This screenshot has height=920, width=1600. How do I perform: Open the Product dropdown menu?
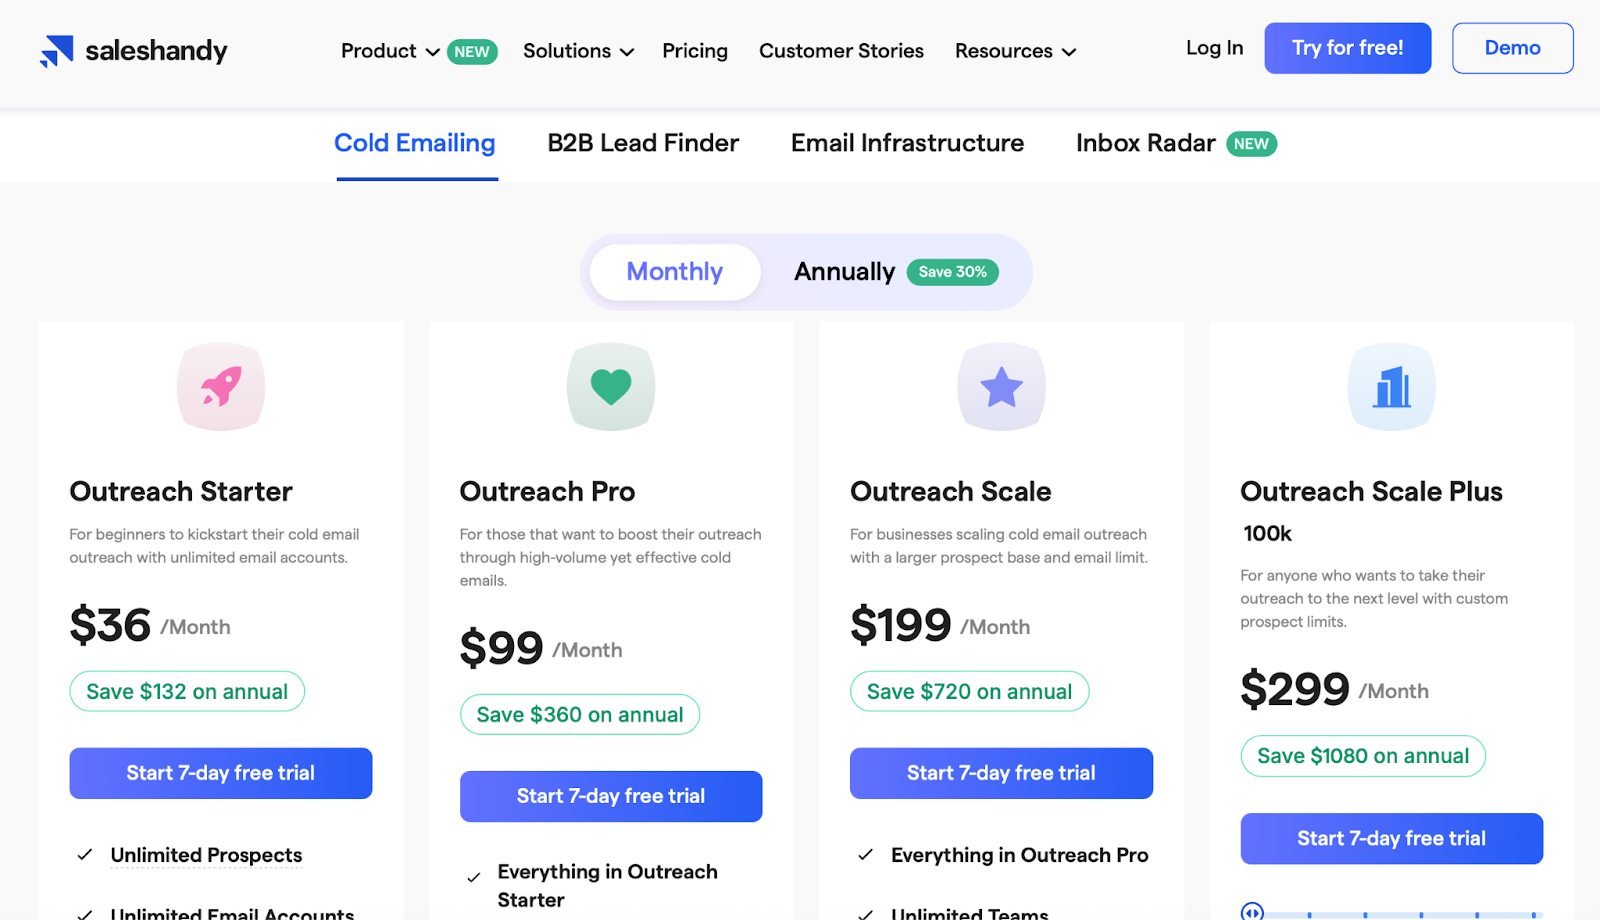[388, 51]
